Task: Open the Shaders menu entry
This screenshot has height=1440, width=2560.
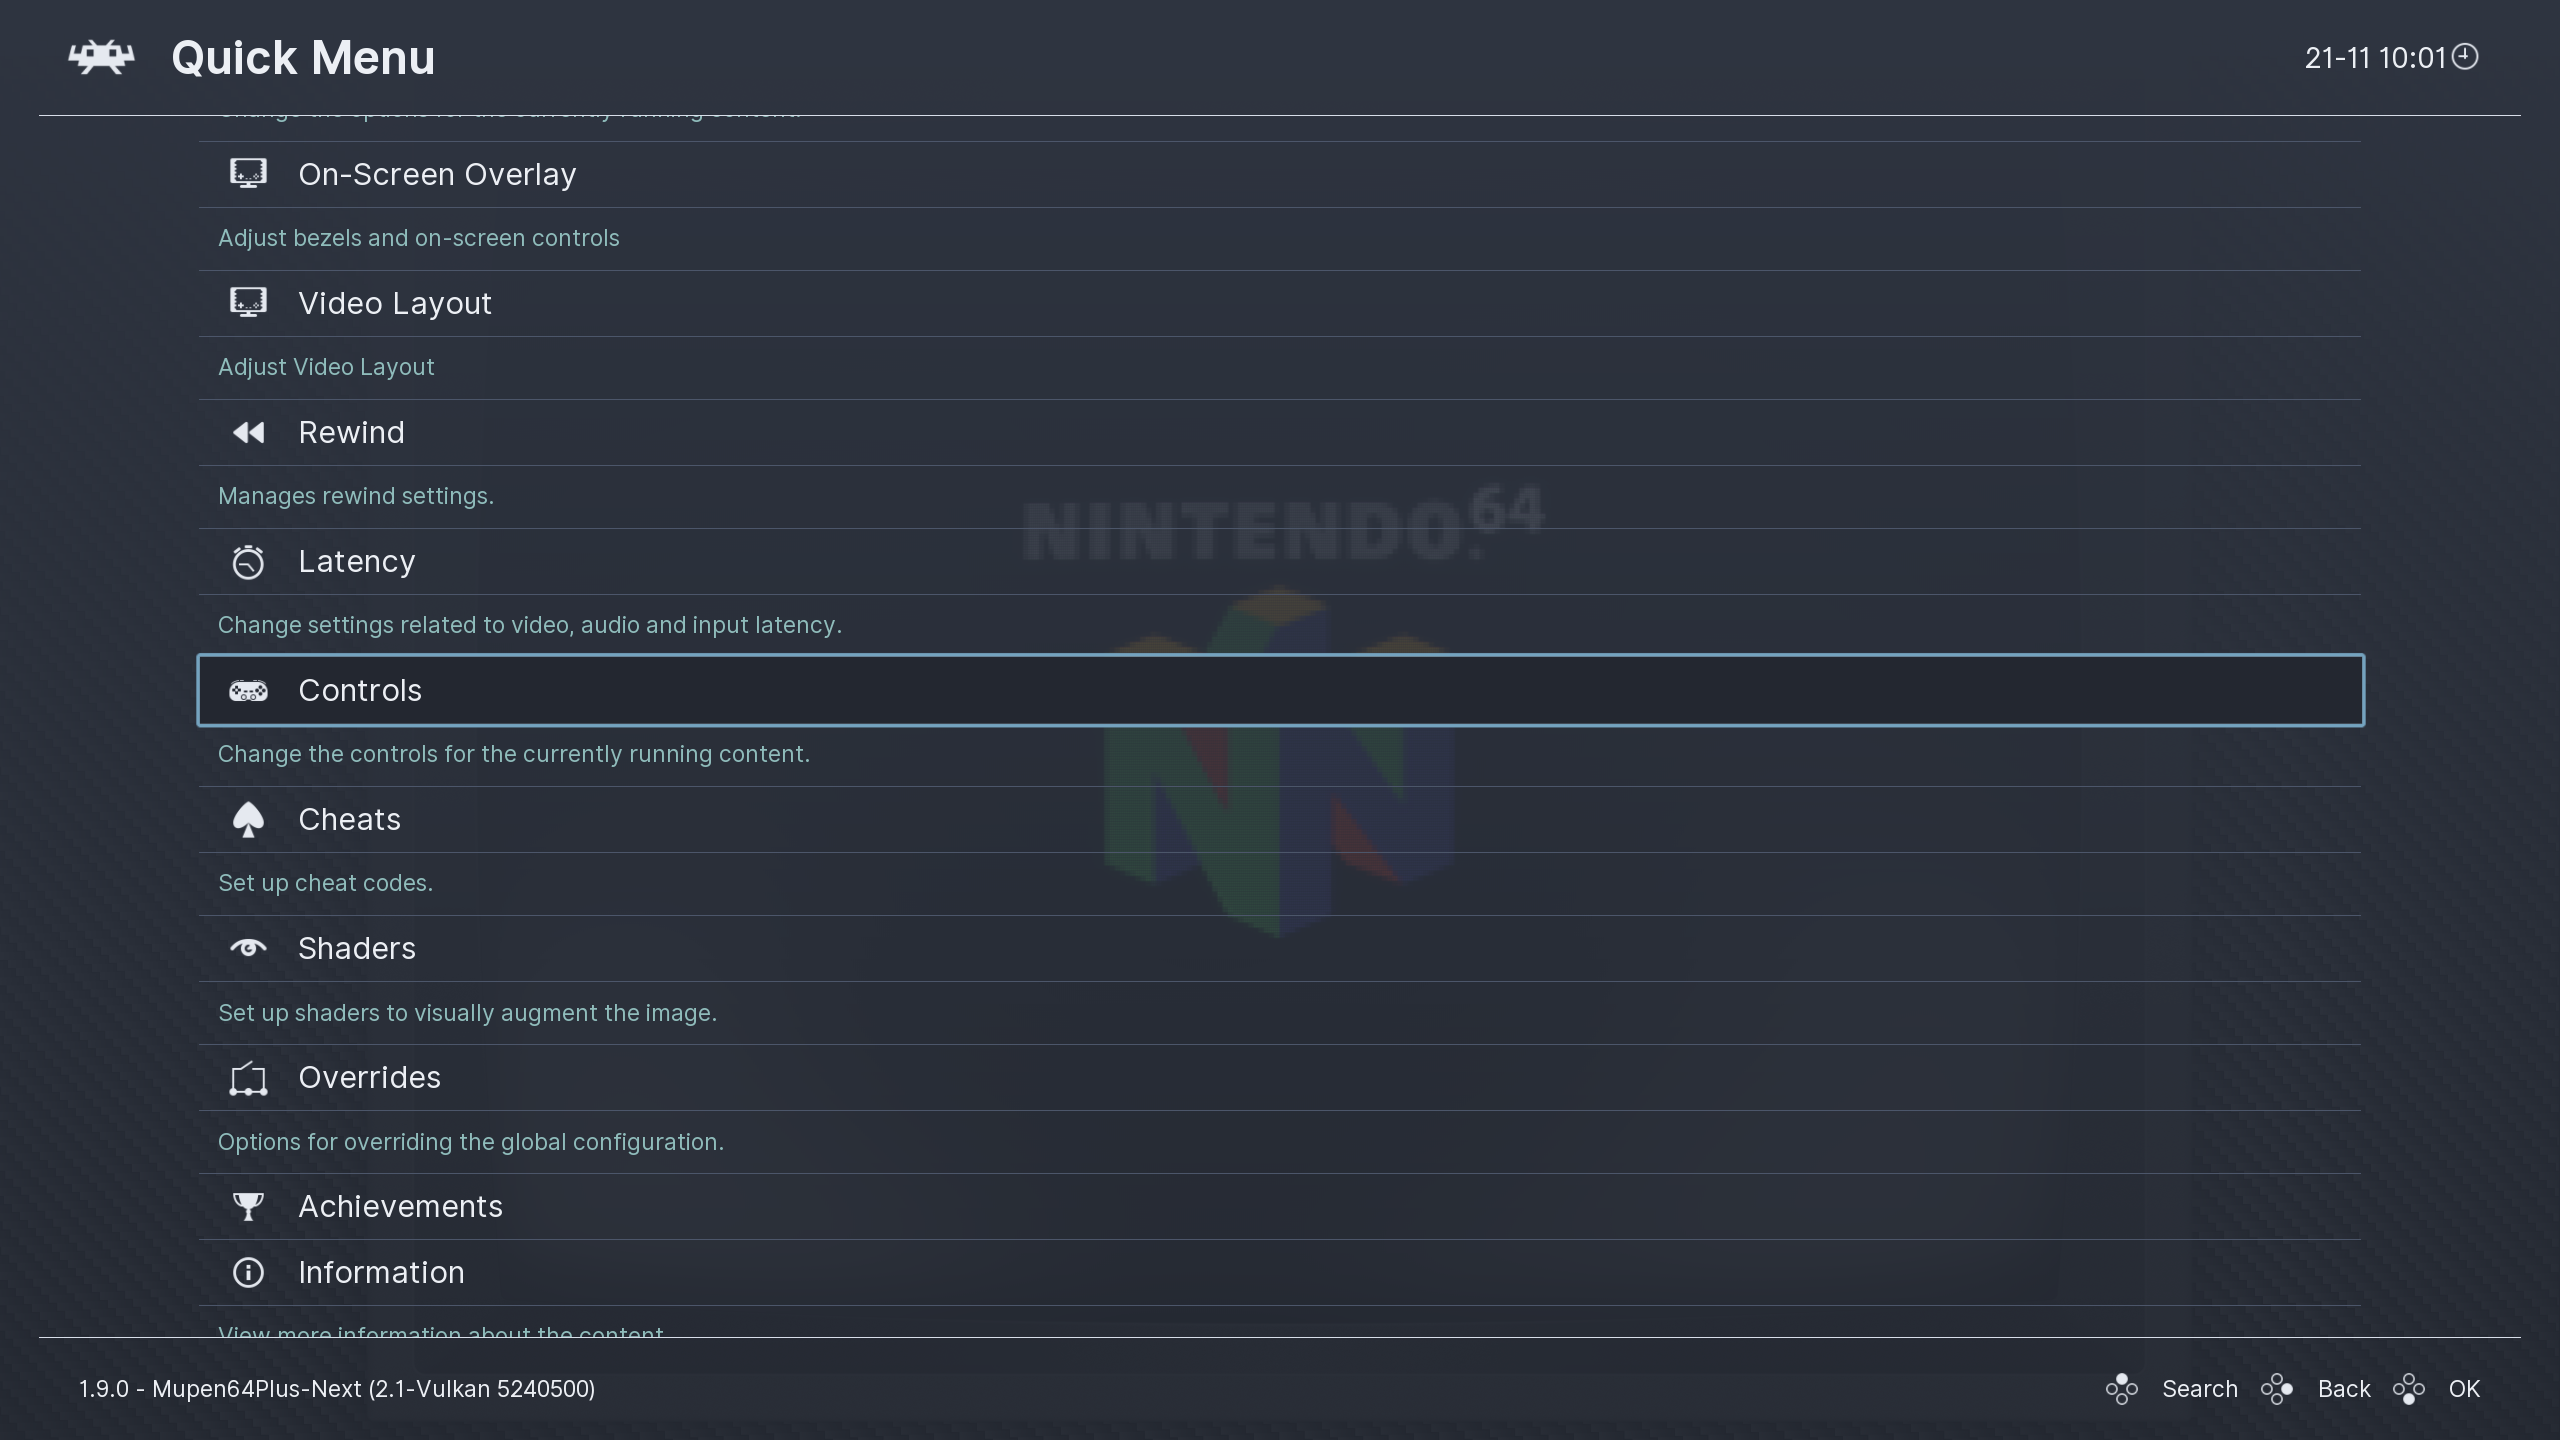Action: click(x=1280, y=948)
